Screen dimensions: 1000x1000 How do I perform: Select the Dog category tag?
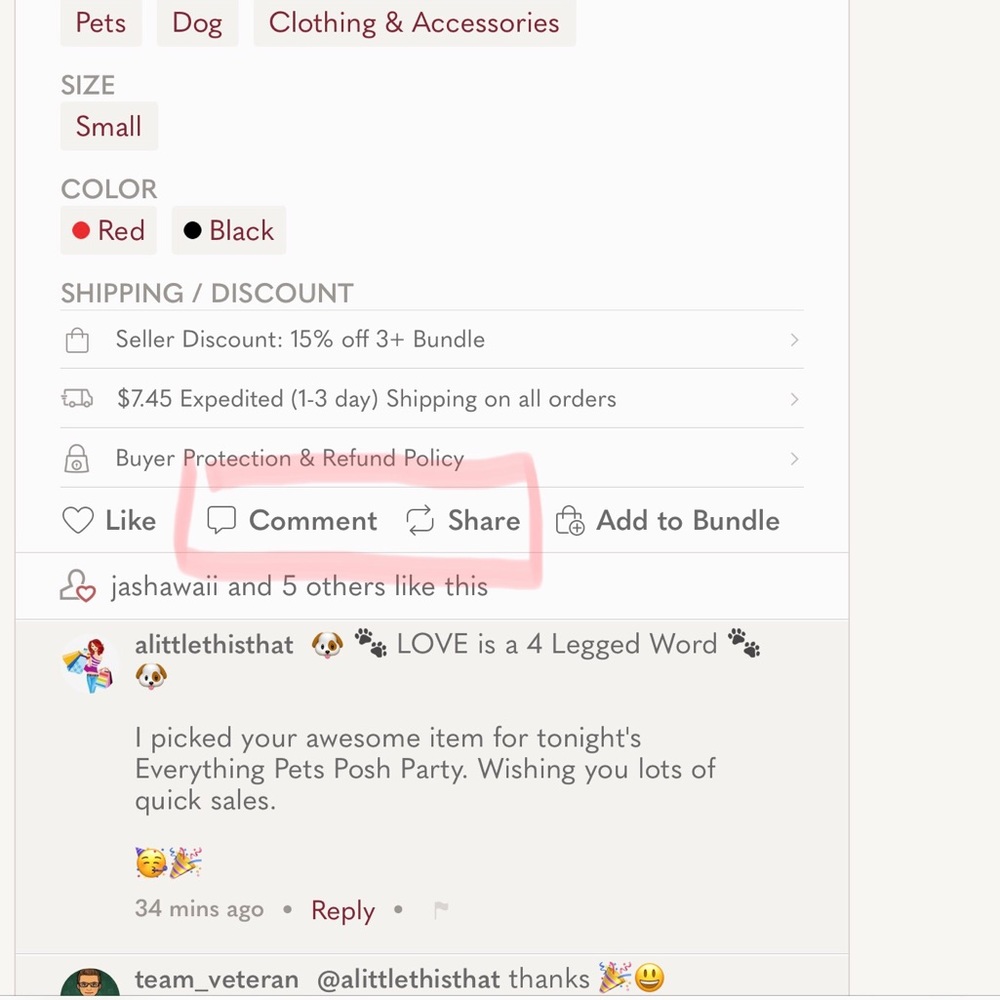click(198, 23)
